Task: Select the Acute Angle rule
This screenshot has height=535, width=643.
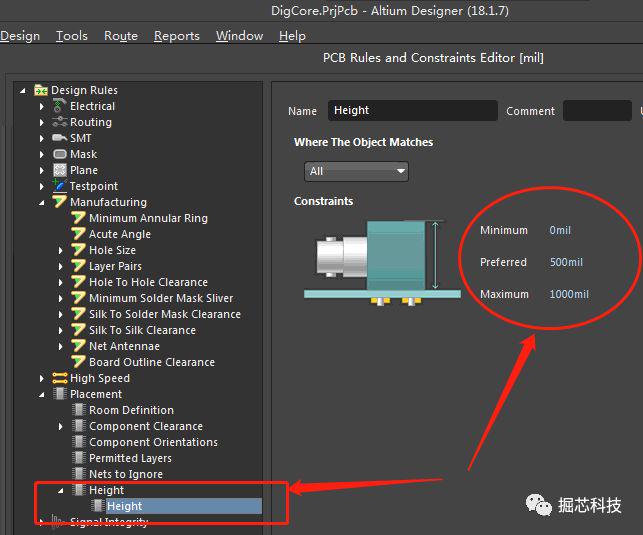Action: [x=120, y=234]
